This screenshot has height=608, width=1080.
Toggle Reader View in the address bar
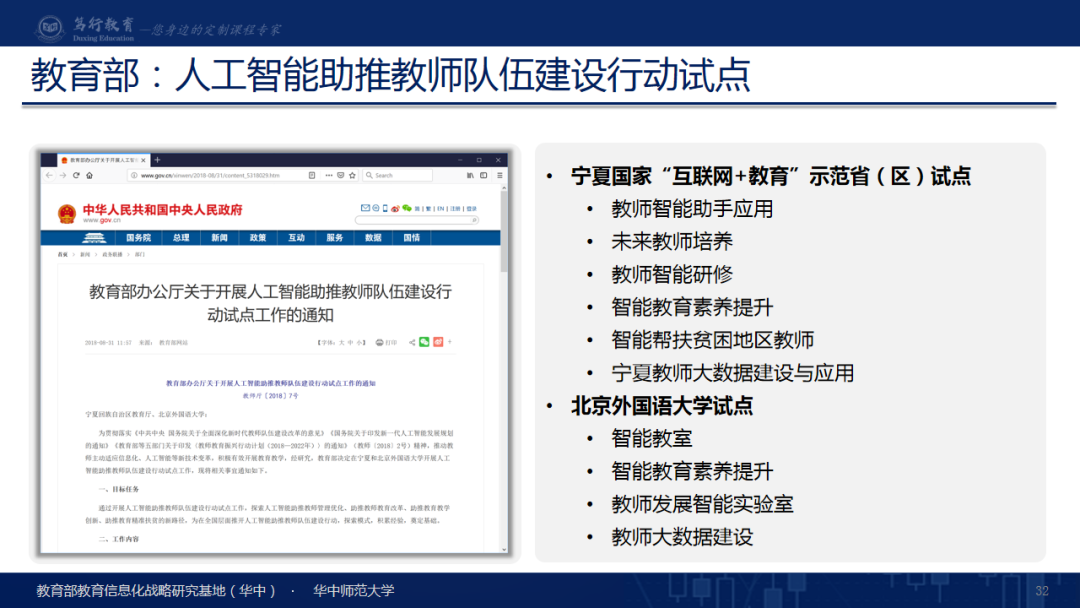312,176
